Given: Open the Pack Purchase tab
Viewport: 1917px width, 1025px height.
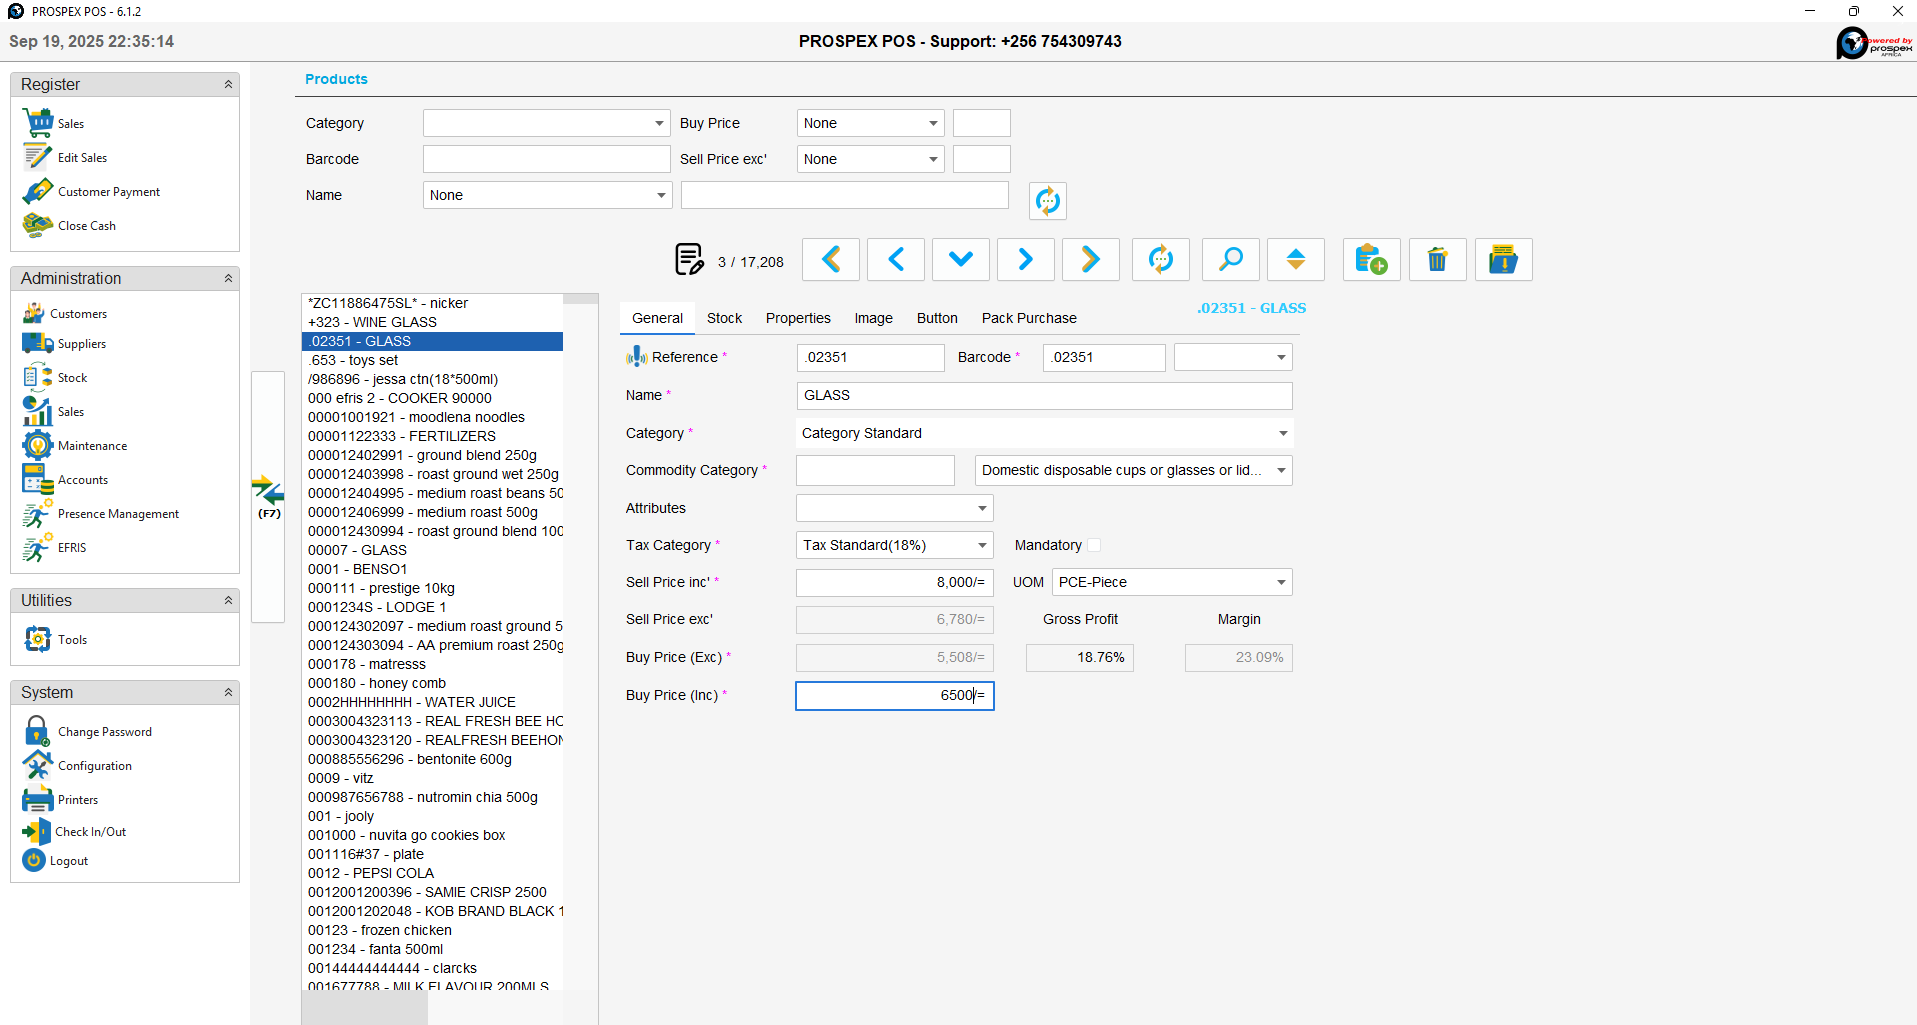Looking at the screenshot, I should (1029, 317).
